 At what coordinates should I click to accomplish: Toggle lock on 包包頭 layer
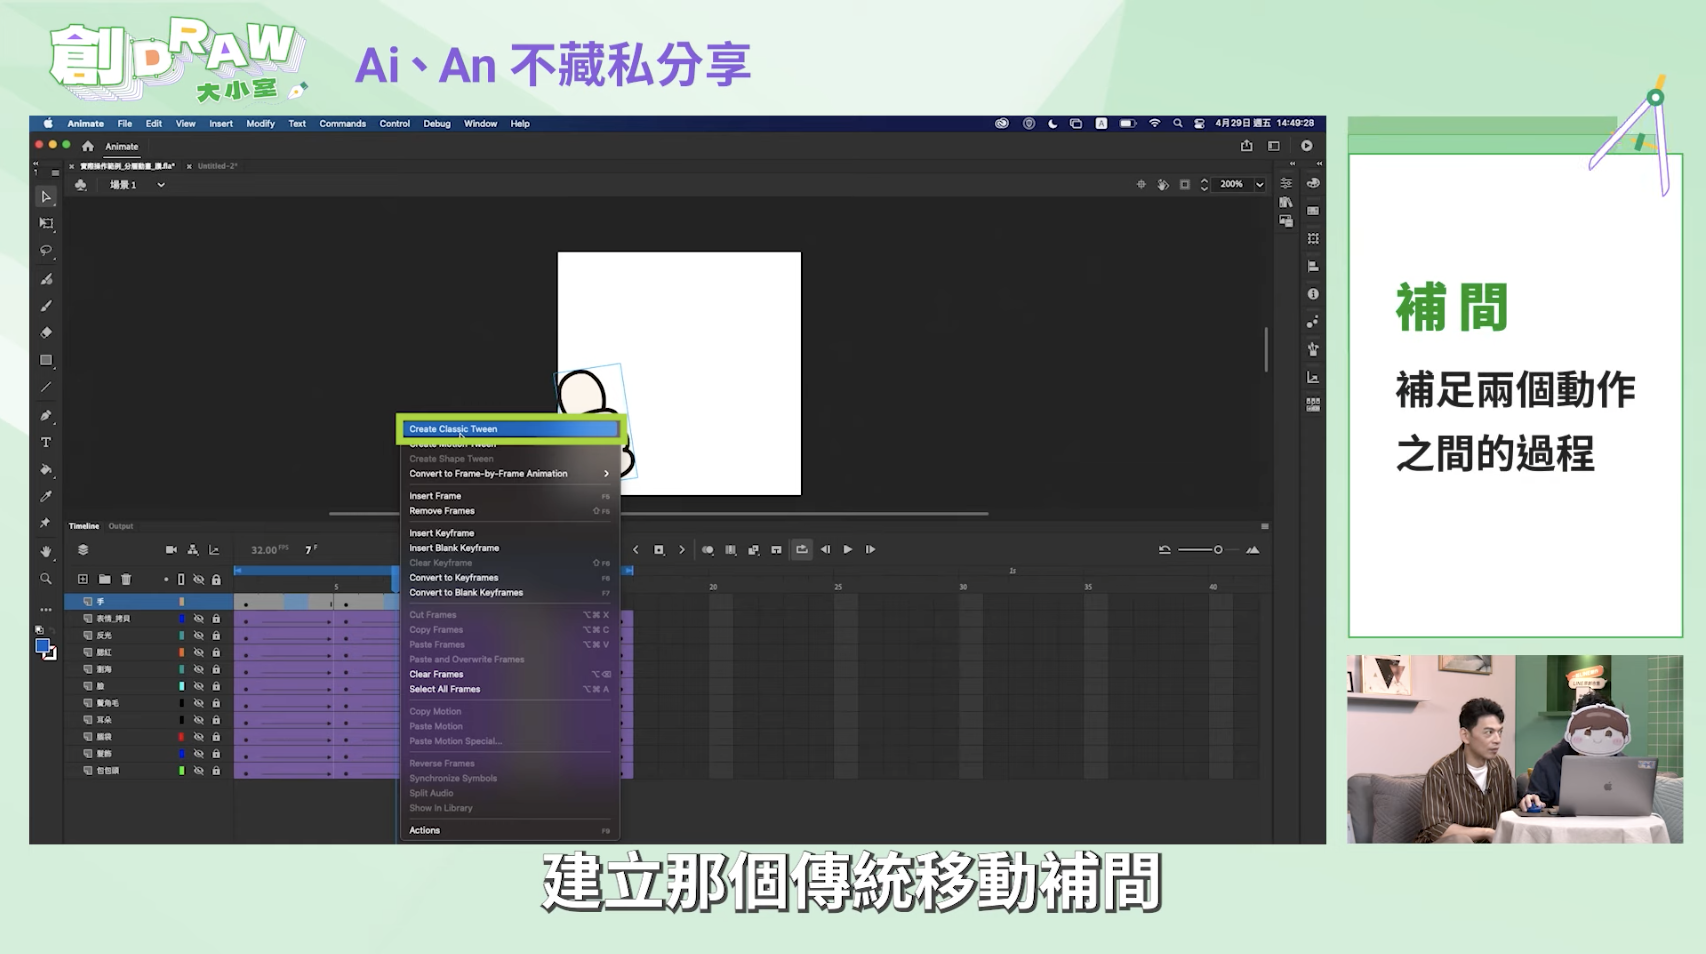tap(216, 771)
